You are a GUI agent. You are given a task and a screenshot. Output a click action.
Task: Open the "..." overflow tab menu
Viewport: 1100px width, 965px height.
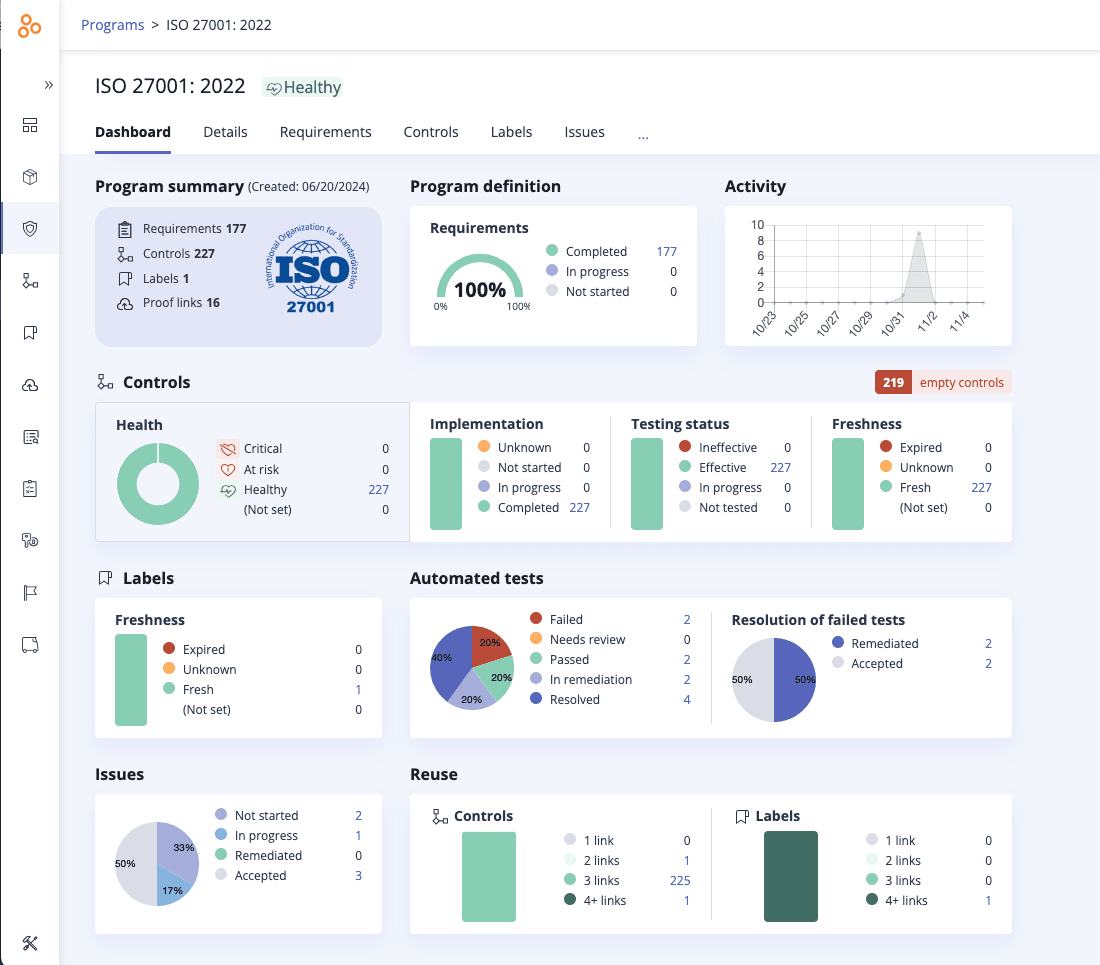pos(643,133)
